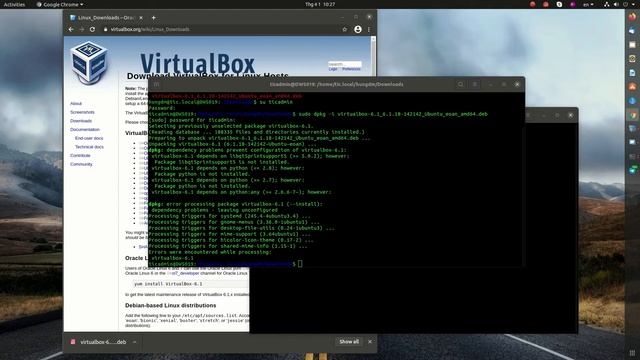Launch Firefox from the dock
The image size is (640, 360).
(x=632, y=17)
